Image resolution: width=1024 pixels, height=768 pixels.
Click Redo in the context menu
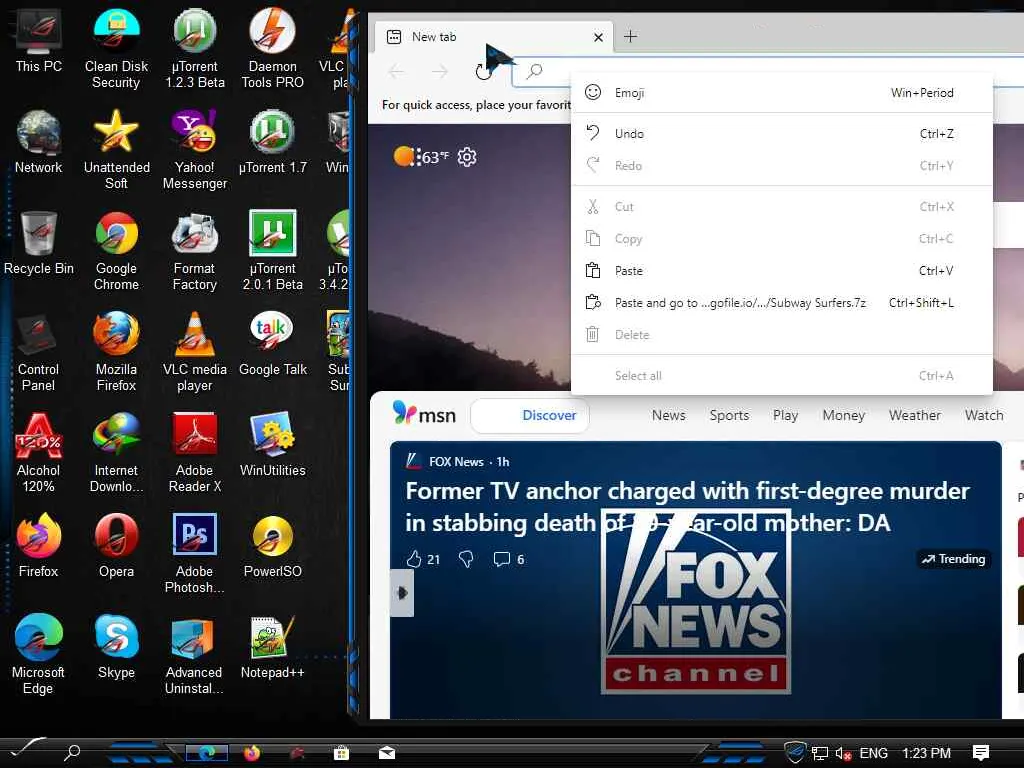tap(782, 166)
